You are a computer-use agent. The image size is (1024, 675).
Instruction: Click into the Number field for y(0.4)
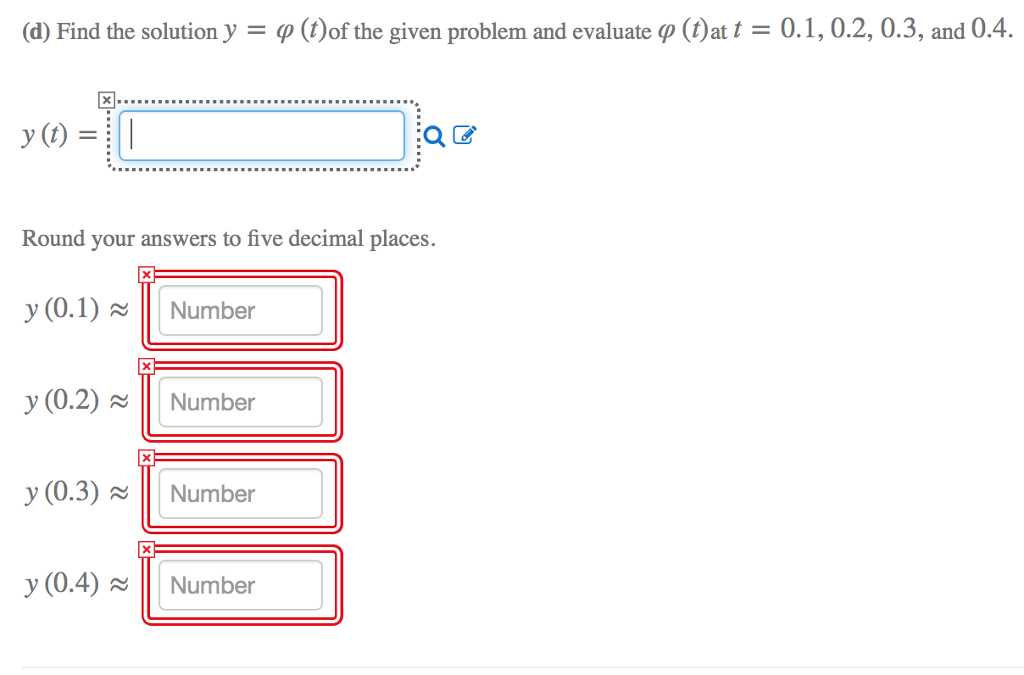coord(240,585)
